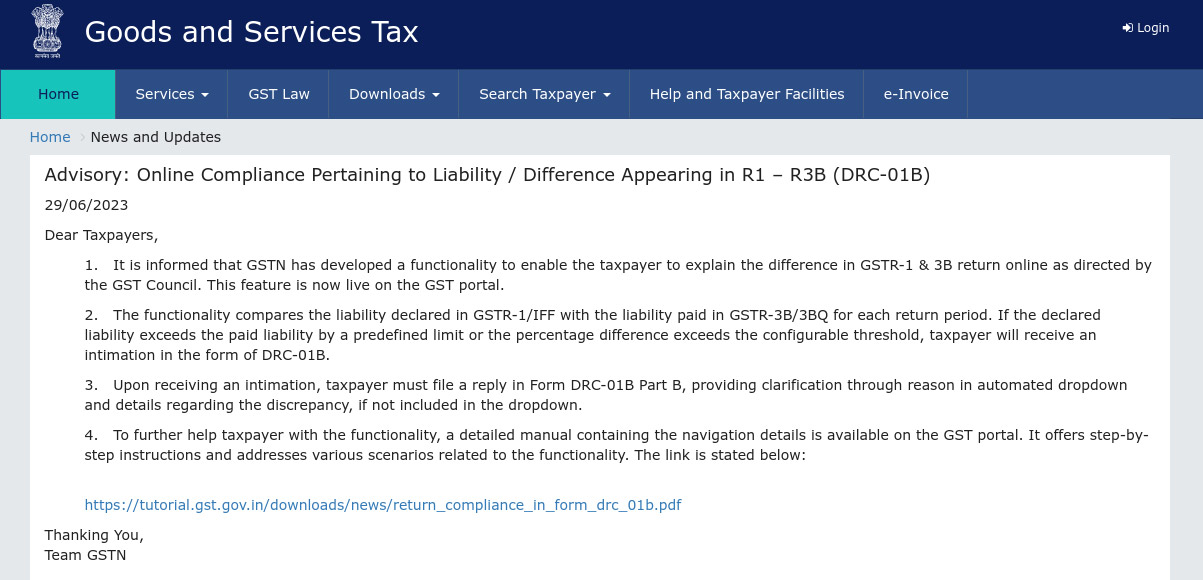Expand the caret arrow beside Services
This screenshot has height=580, width=1203.
point(205,95)
